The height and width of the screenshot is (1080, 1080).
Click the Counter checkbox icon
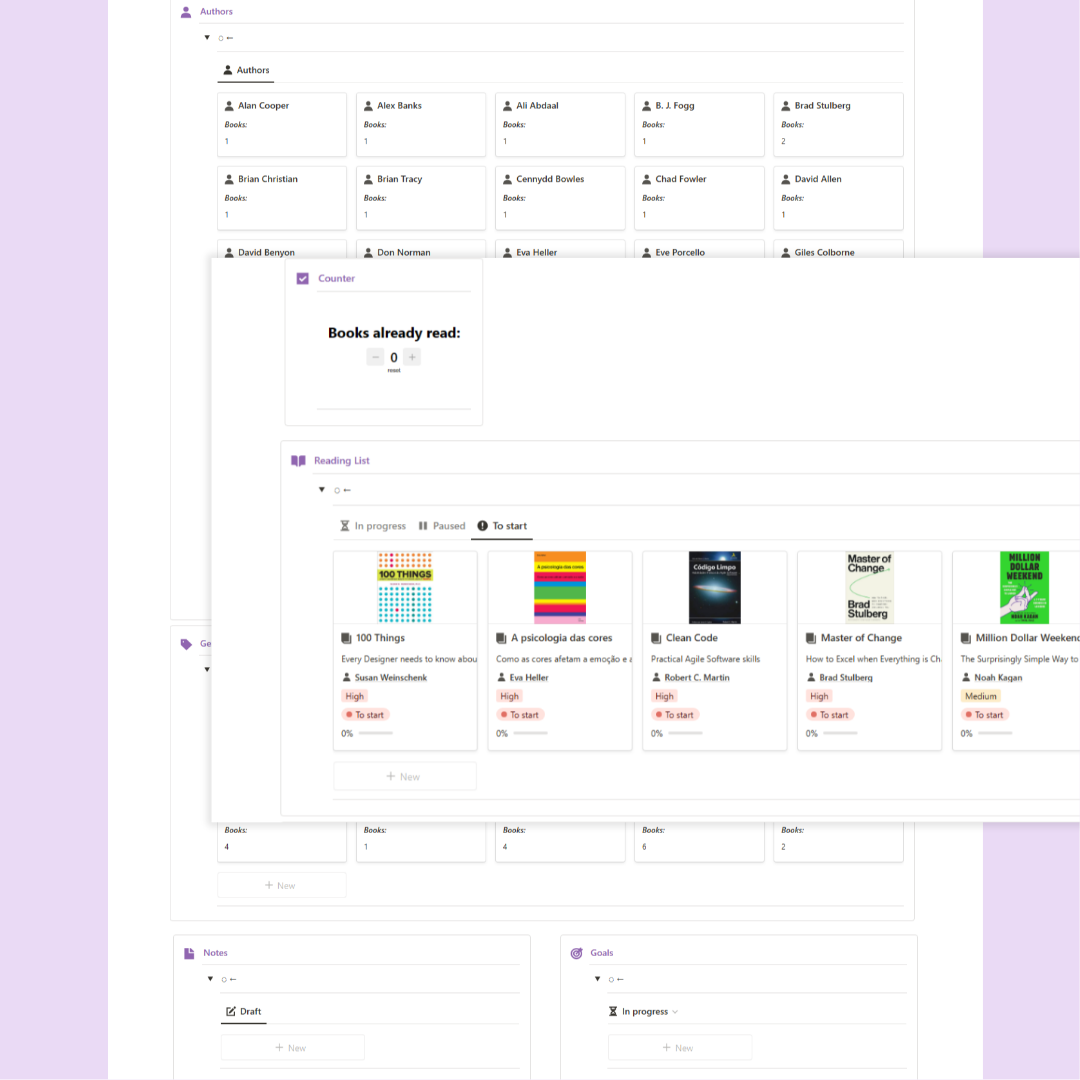click(302, 278)
